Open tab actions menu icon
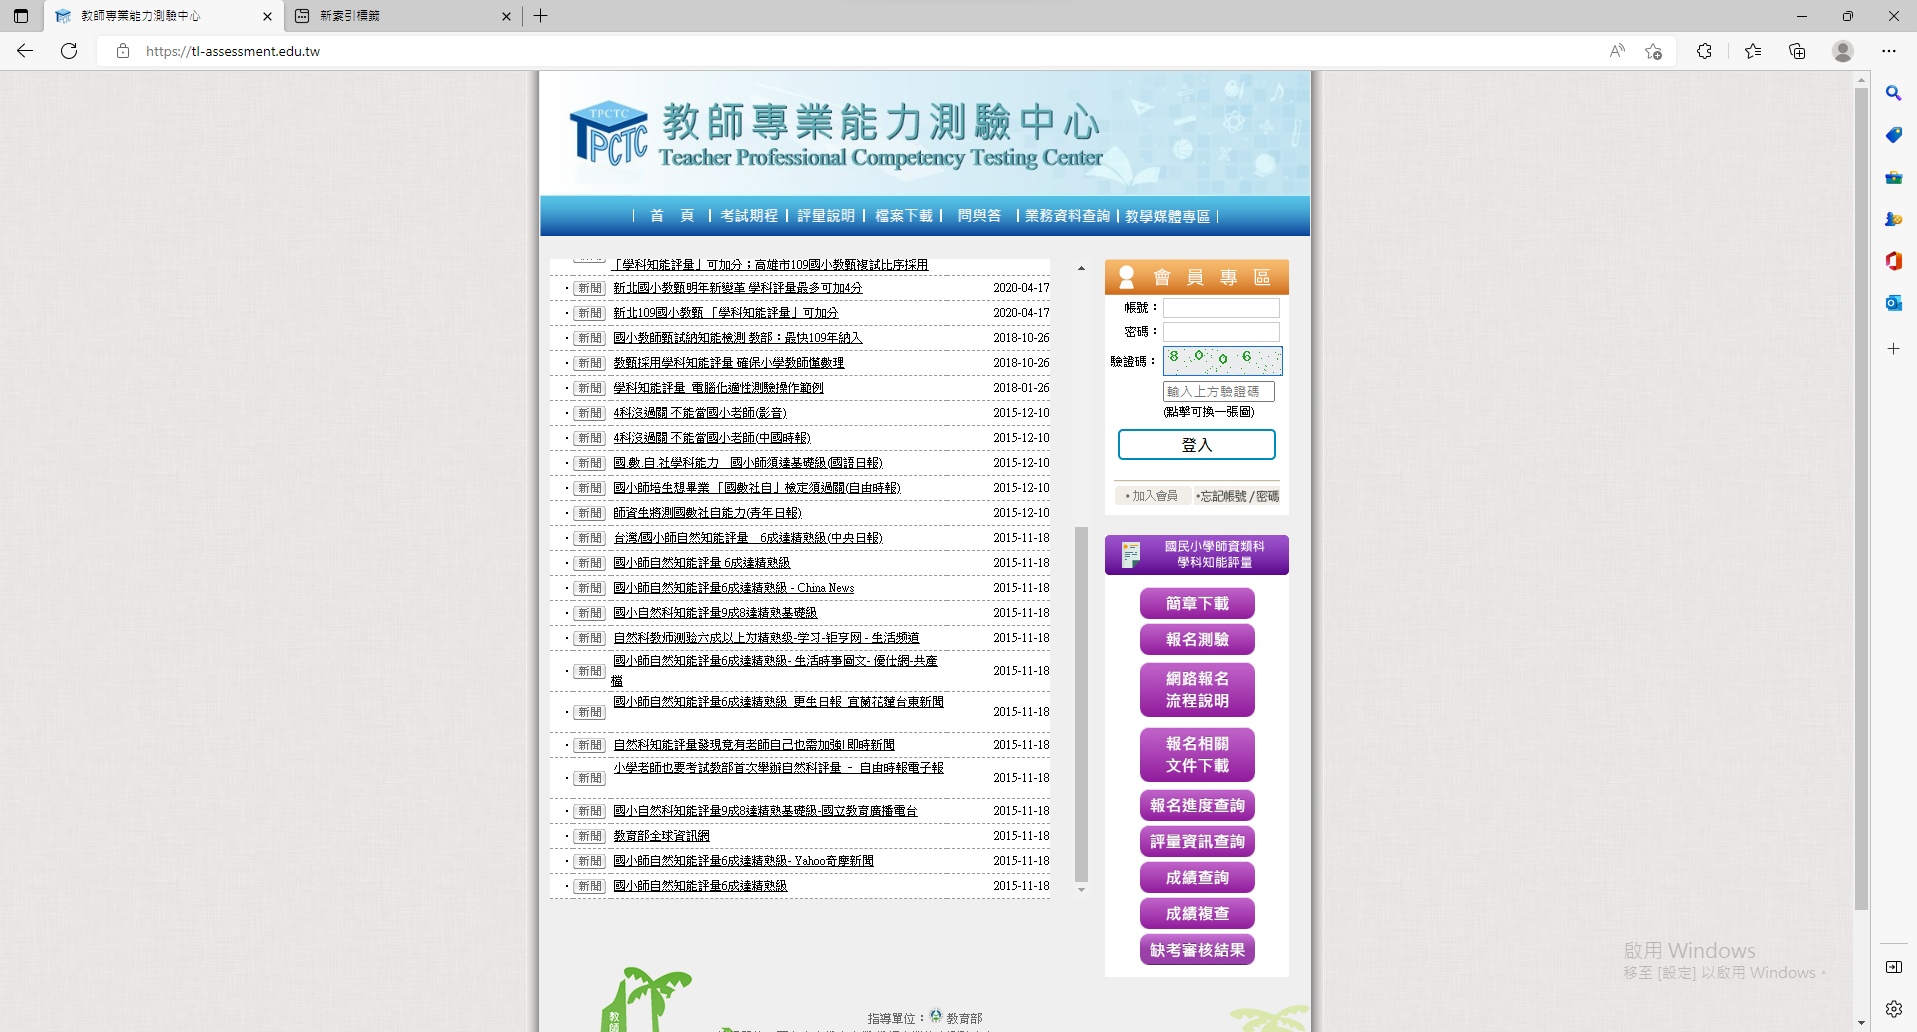Image resolution: width=1917 pixels, height=1032 pixels. coord(21,16)
